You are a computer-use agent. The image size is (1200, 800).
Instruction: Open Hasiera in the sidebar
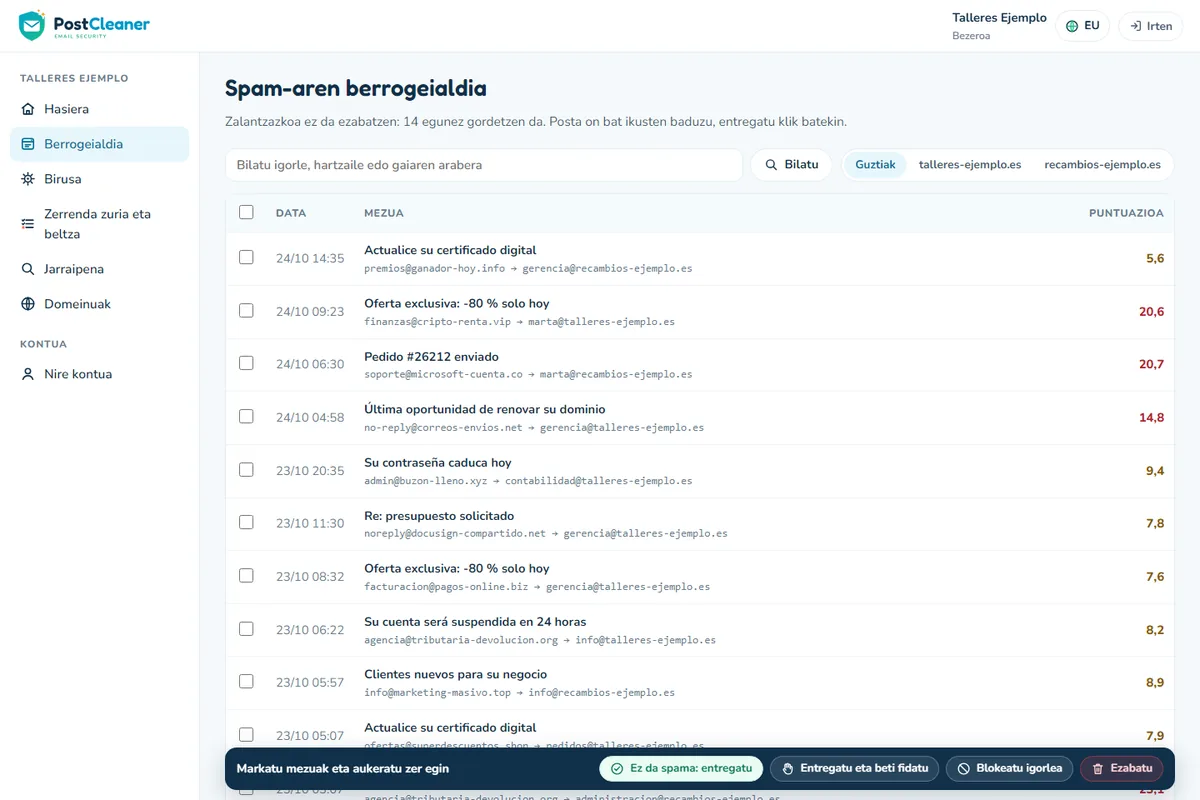[x=99, y=109]
